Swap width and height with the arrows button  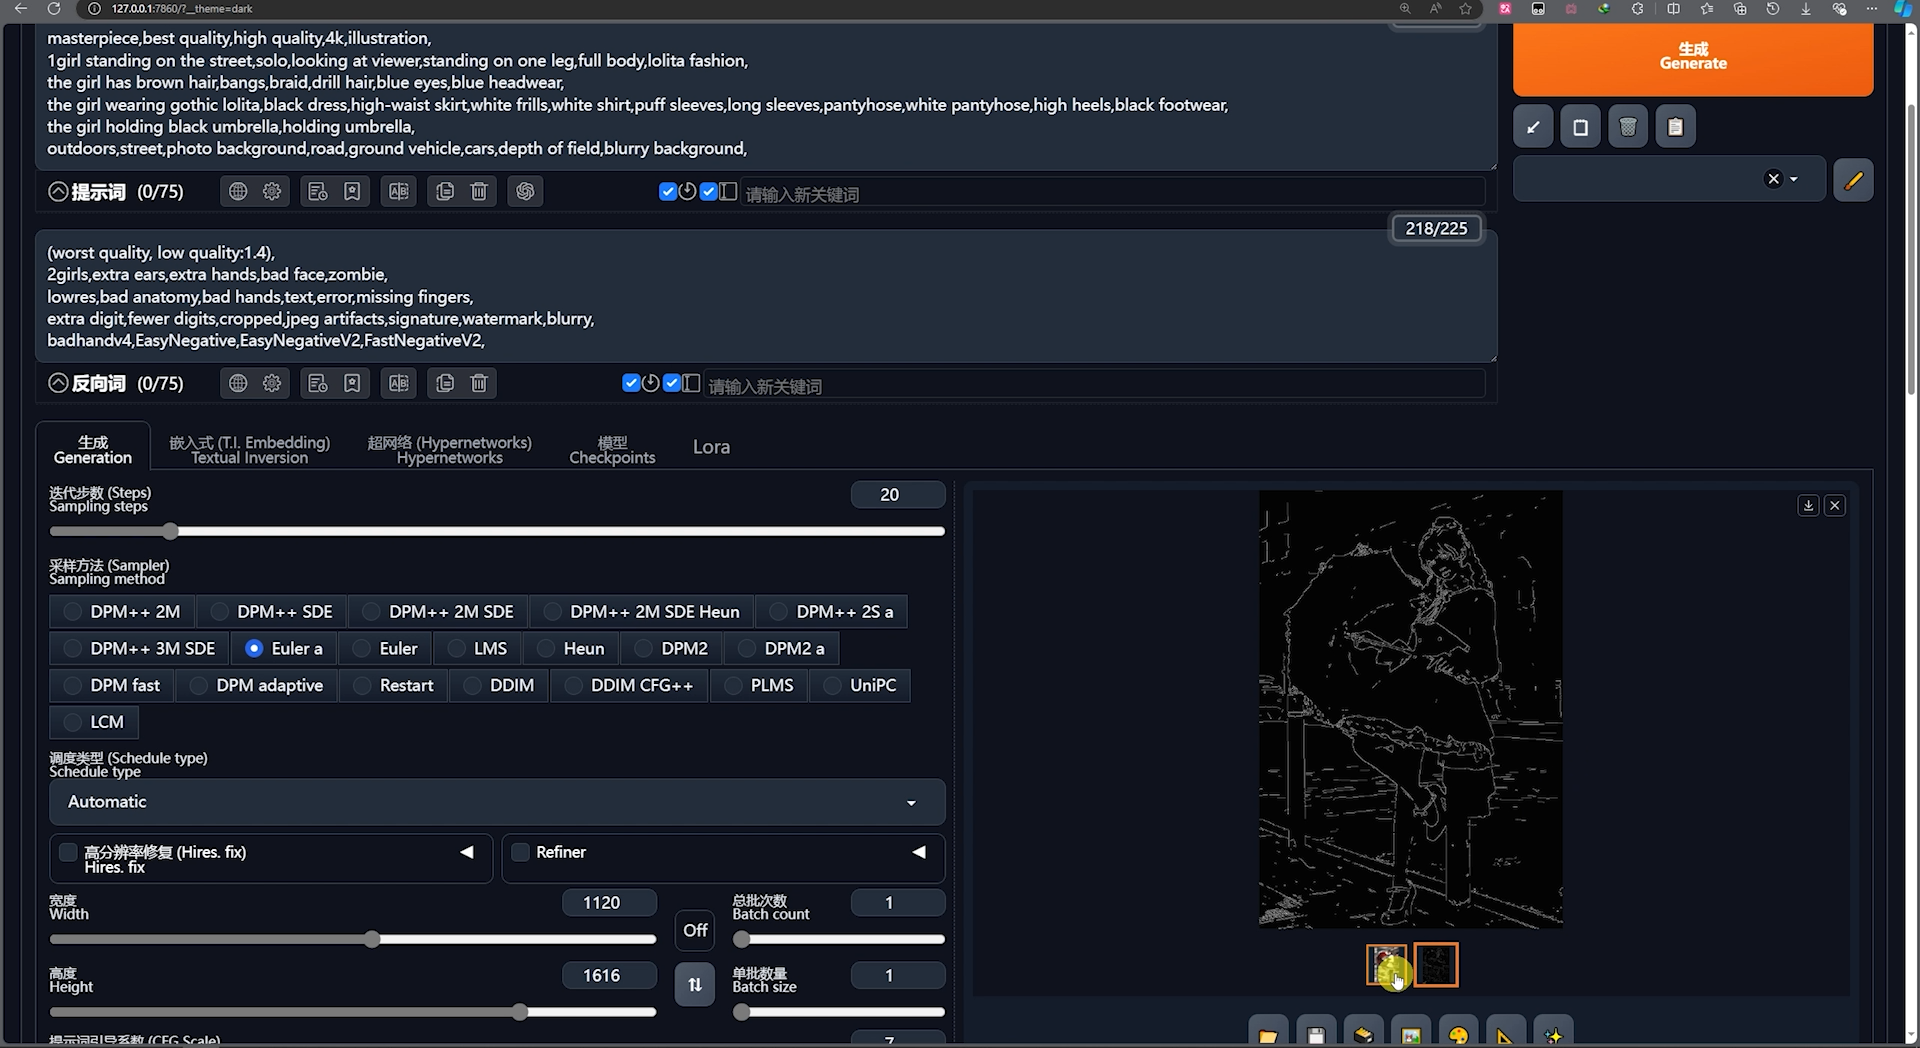coord(695,984)
